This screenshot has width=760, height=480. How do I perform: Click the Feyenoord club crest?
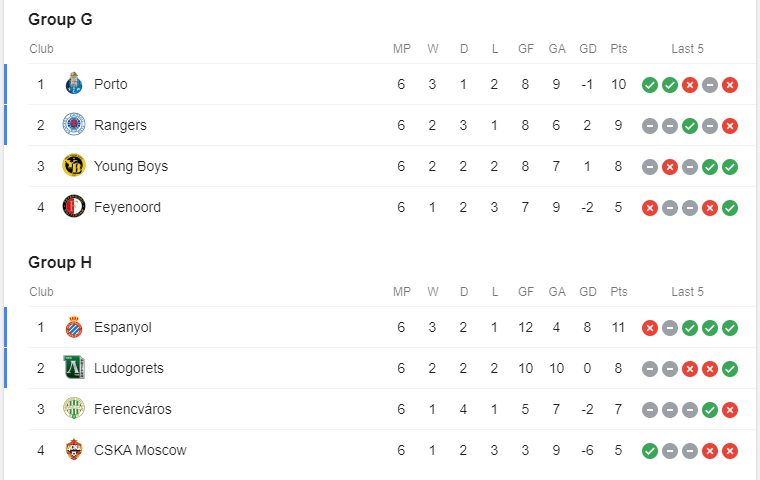pos(74,207)
